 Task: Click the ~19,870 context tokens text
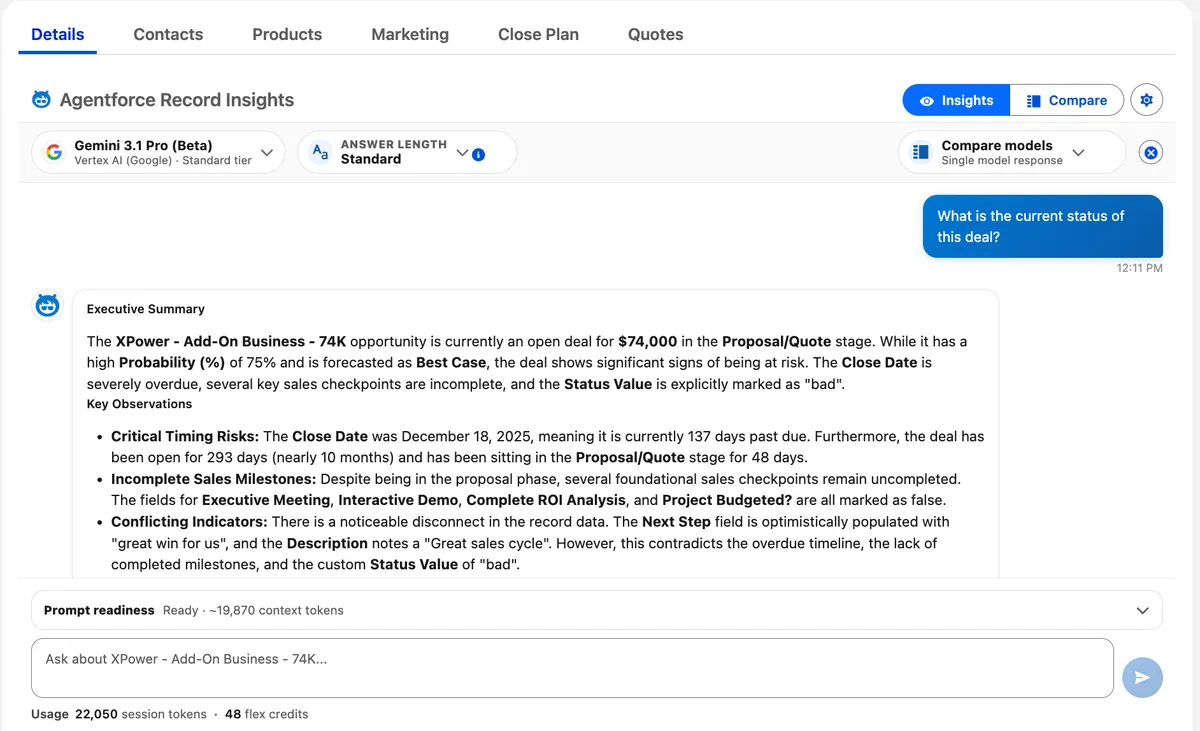(x=276, y=610)
